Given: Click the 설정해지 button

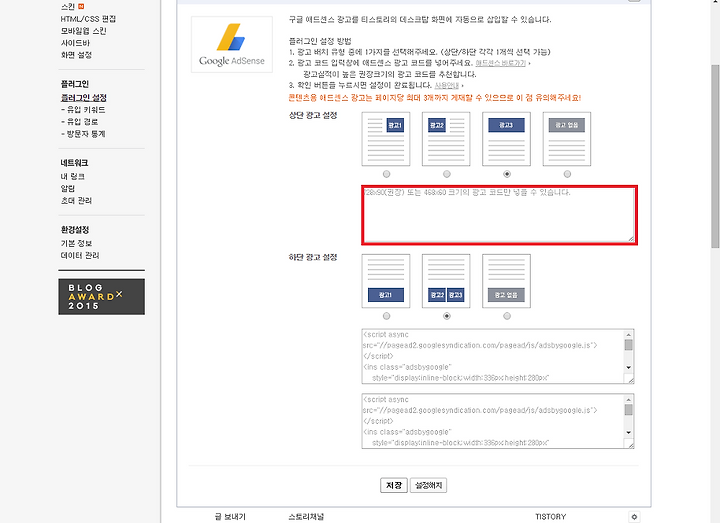Looking at the screenshot, I should coord(428,485).
